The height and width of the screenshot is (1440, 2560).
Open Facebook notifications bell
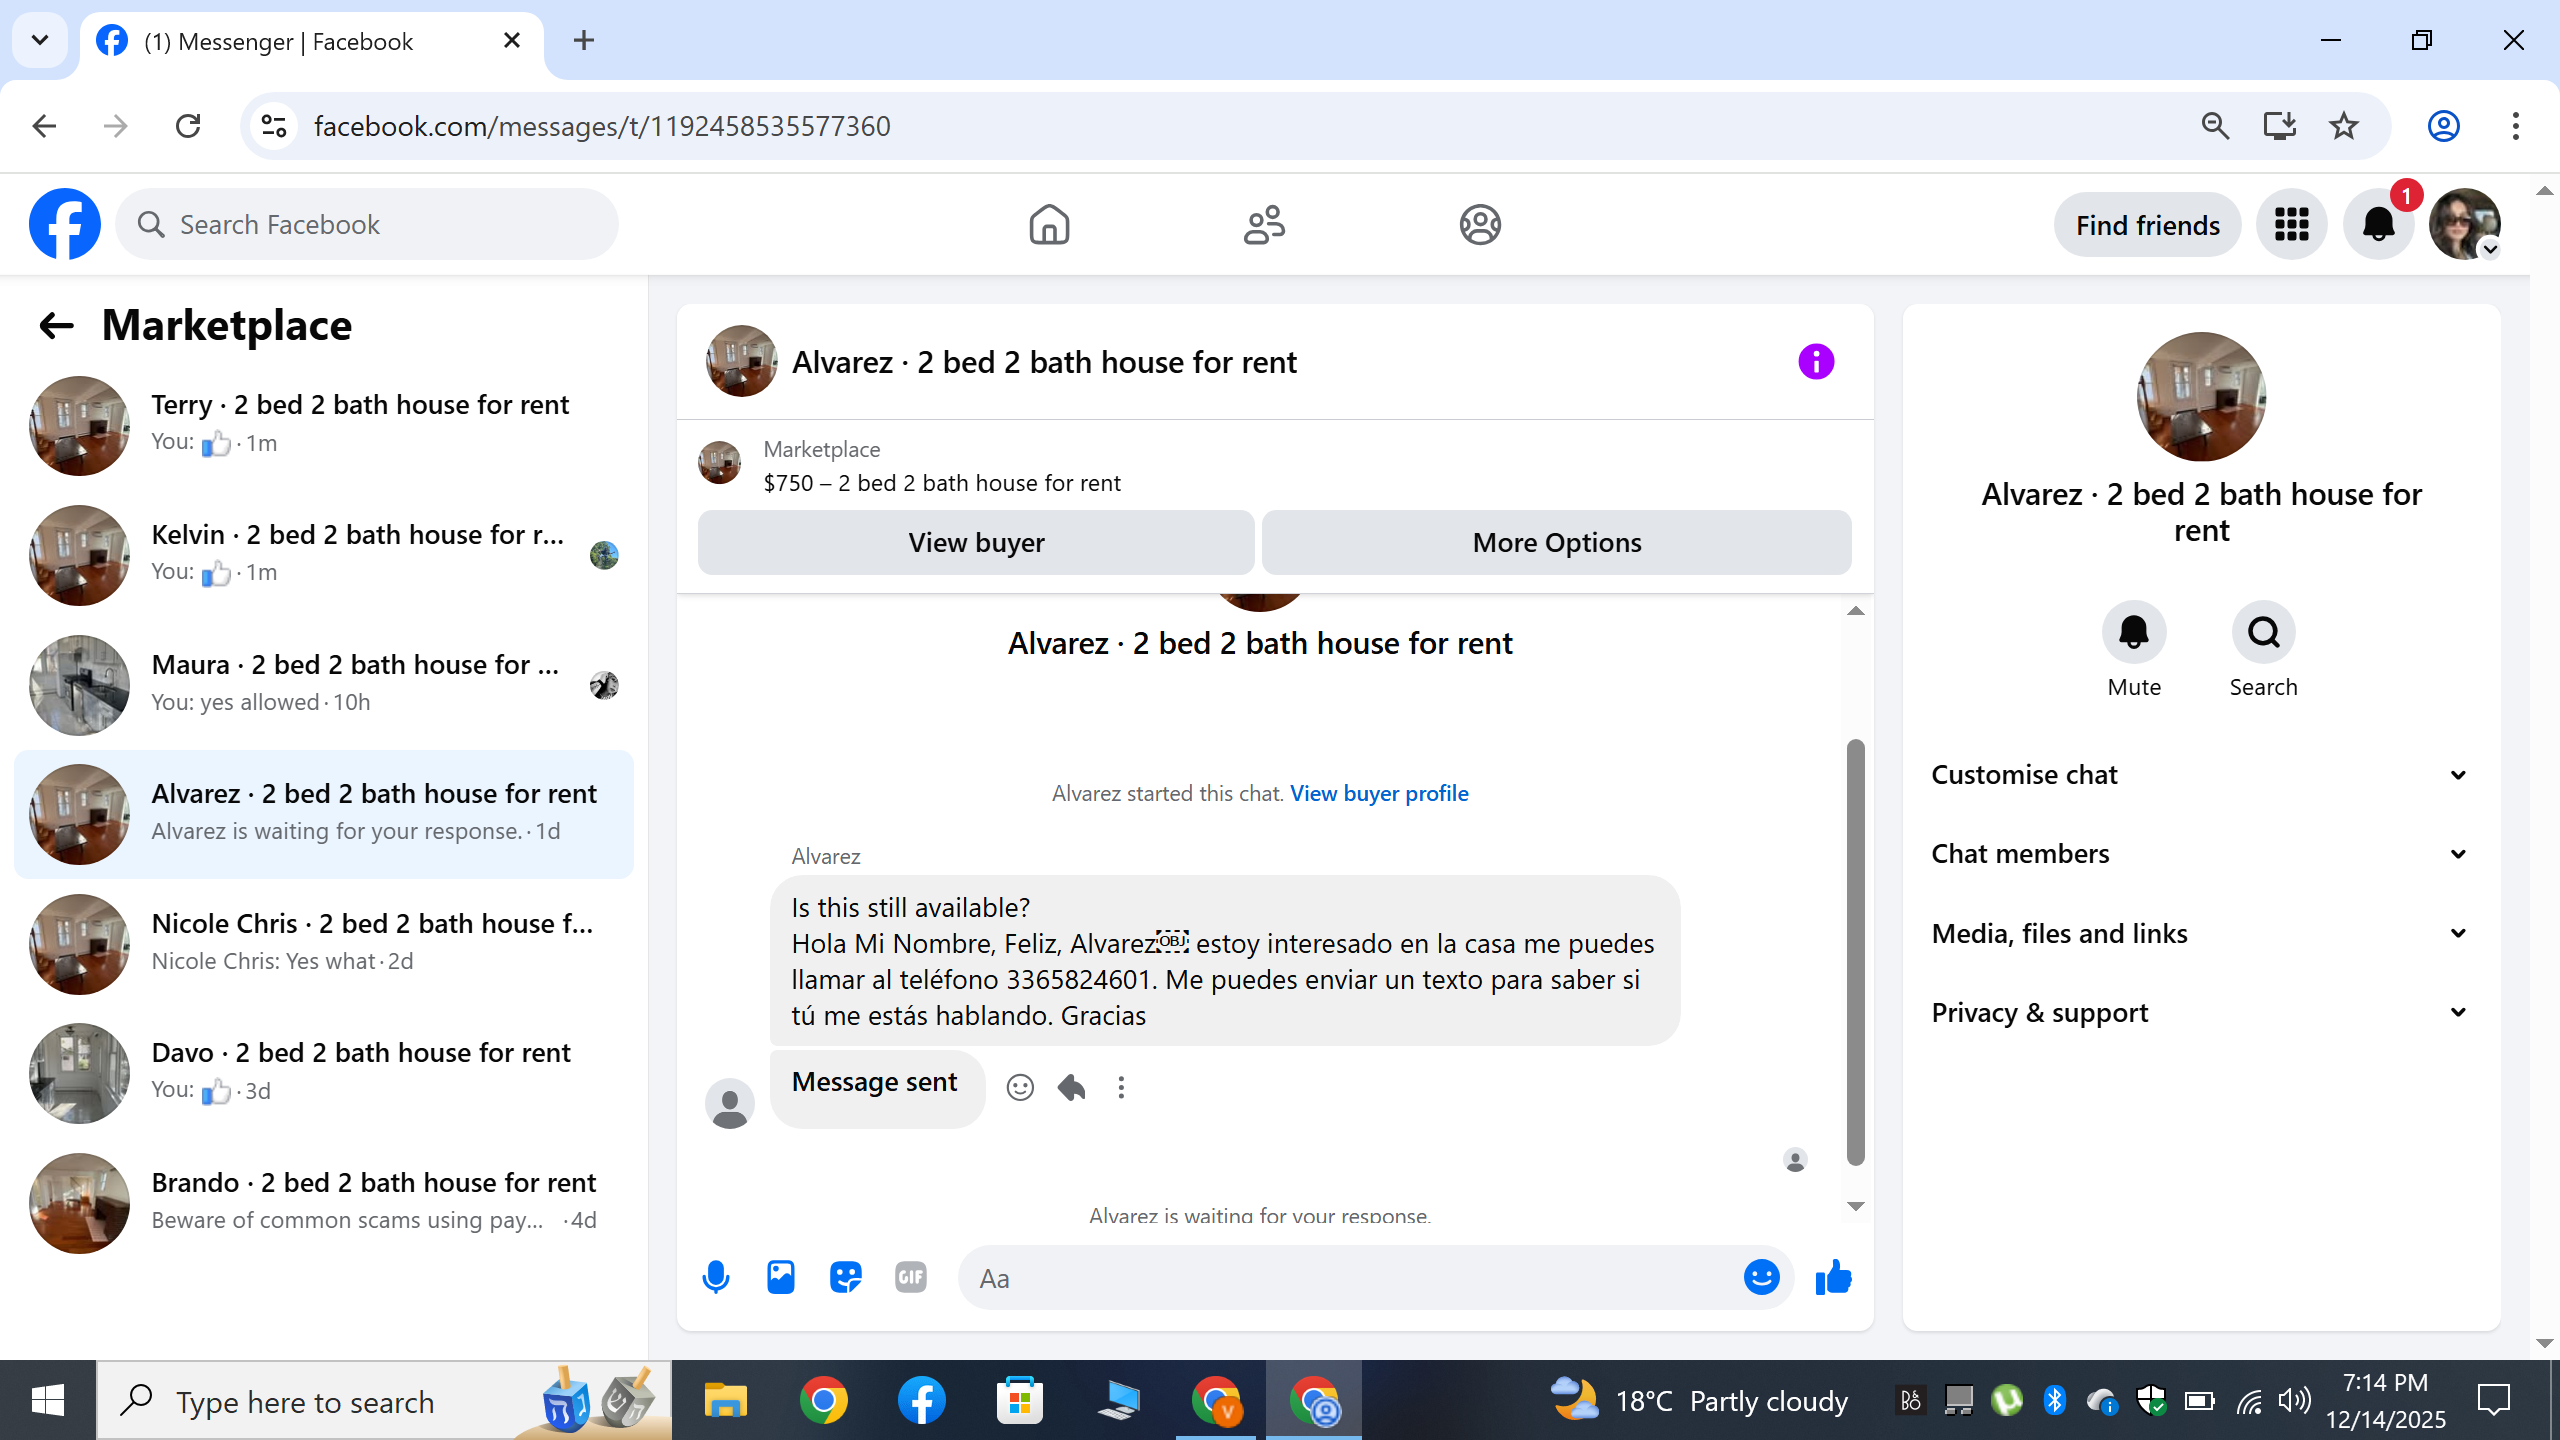[x=2378, y=224]
